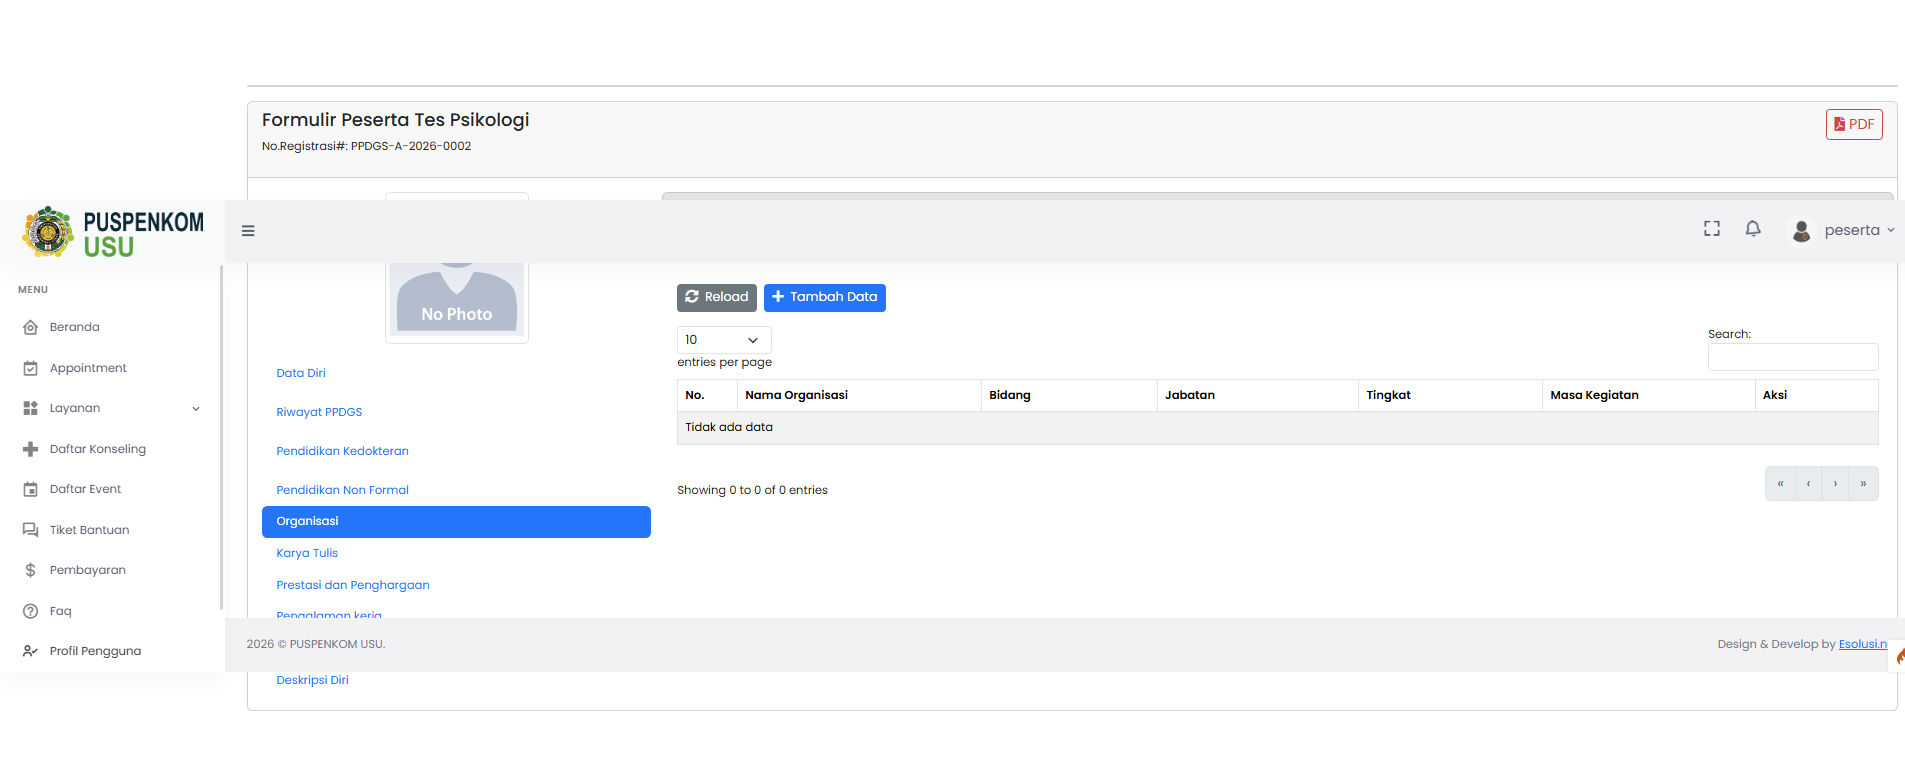Image resolution: width=1905 pixels, height=764 pixels.
Task: Go to Riwayat PPDGS section
Action: [319, 412]
